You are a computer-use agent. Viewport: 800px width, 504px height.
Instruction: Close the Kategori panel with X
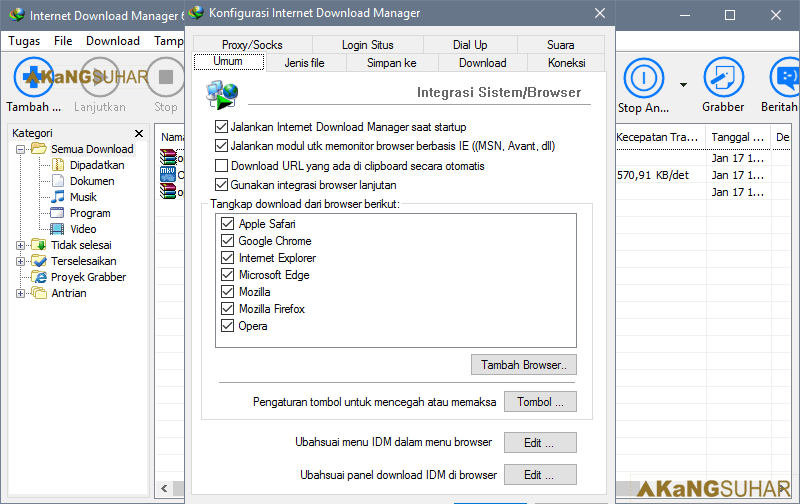139,133
